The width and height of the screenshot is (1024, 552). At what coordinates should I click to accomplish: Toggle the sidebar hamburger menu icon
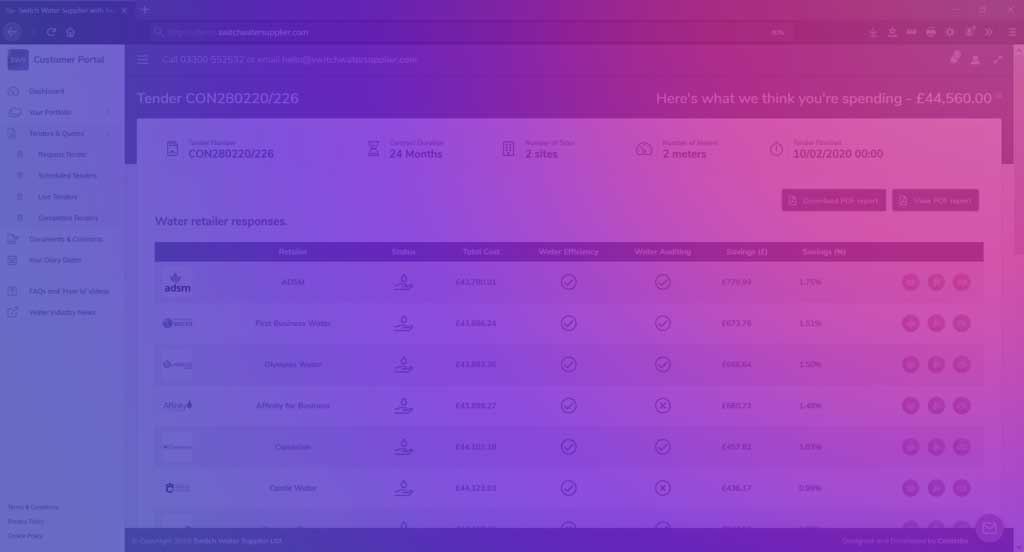click(142, 59)
